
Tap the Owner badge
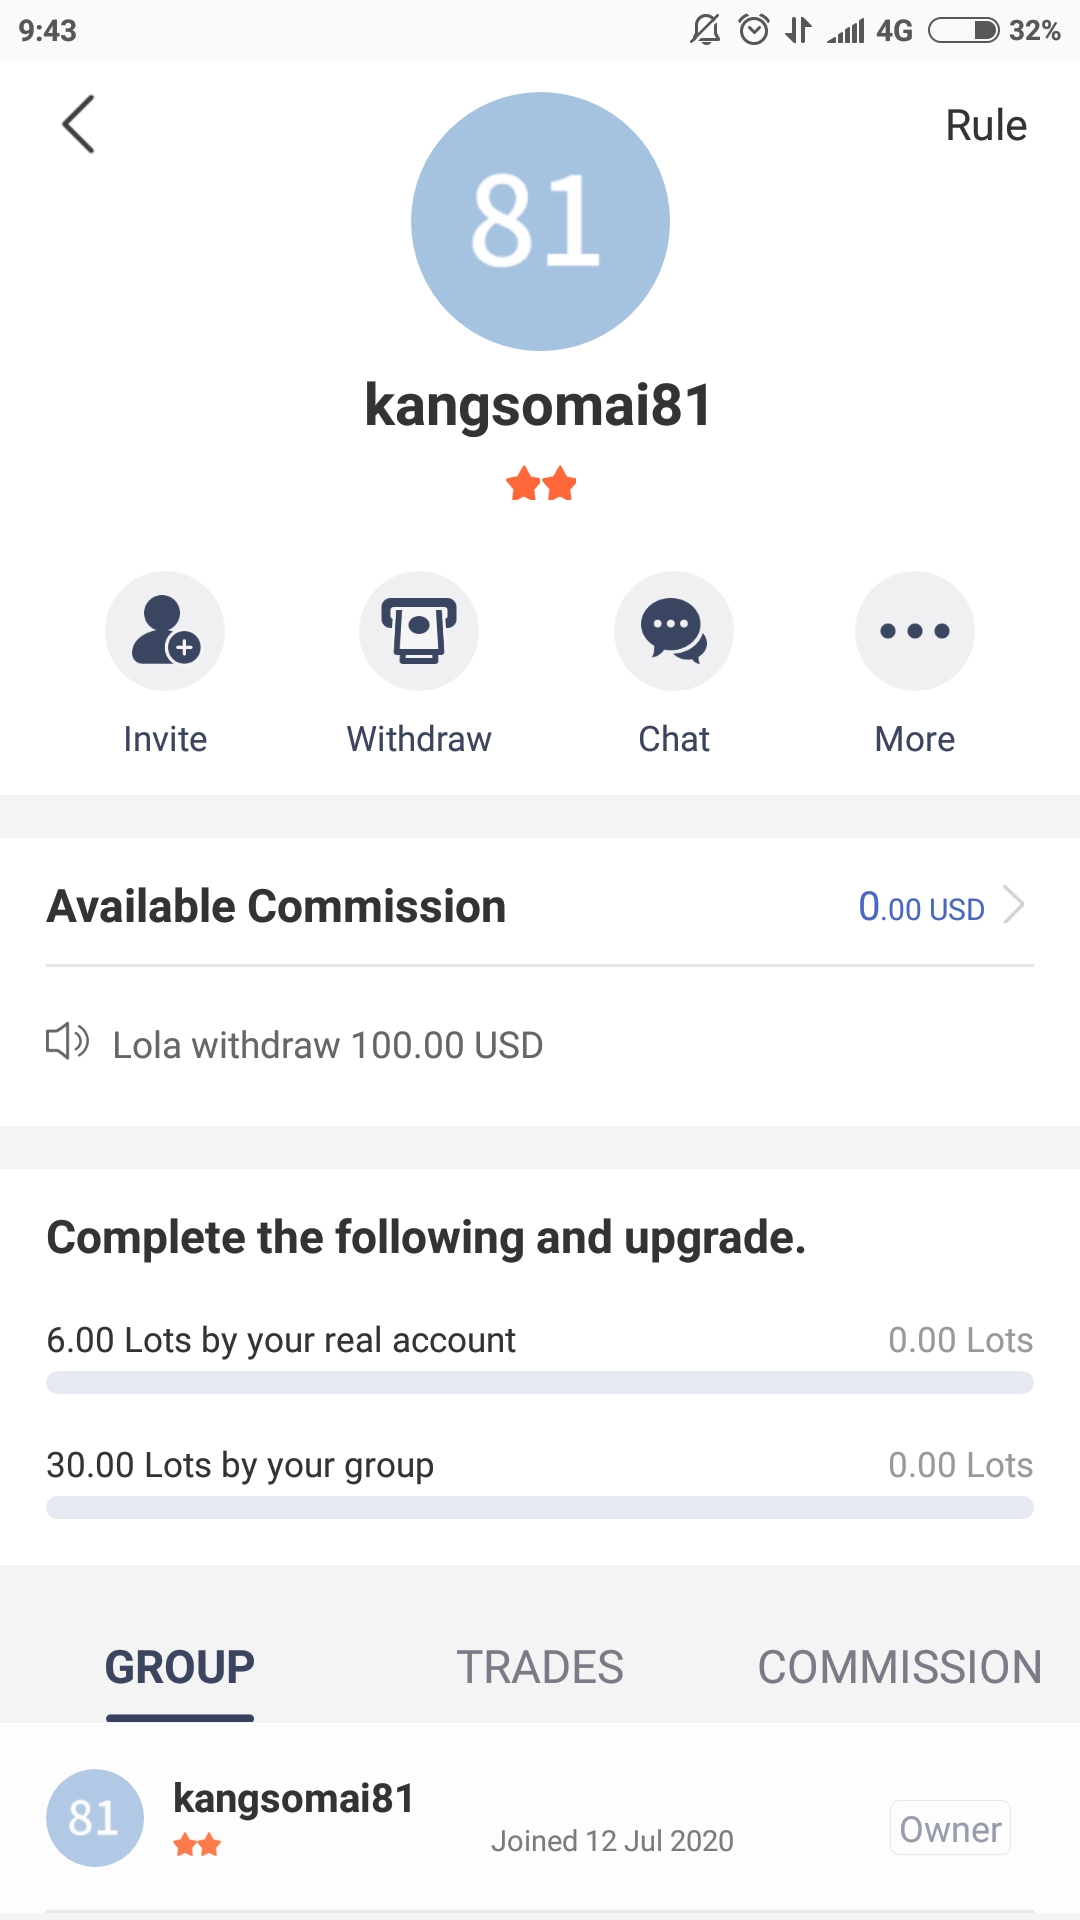[950, 1828]
